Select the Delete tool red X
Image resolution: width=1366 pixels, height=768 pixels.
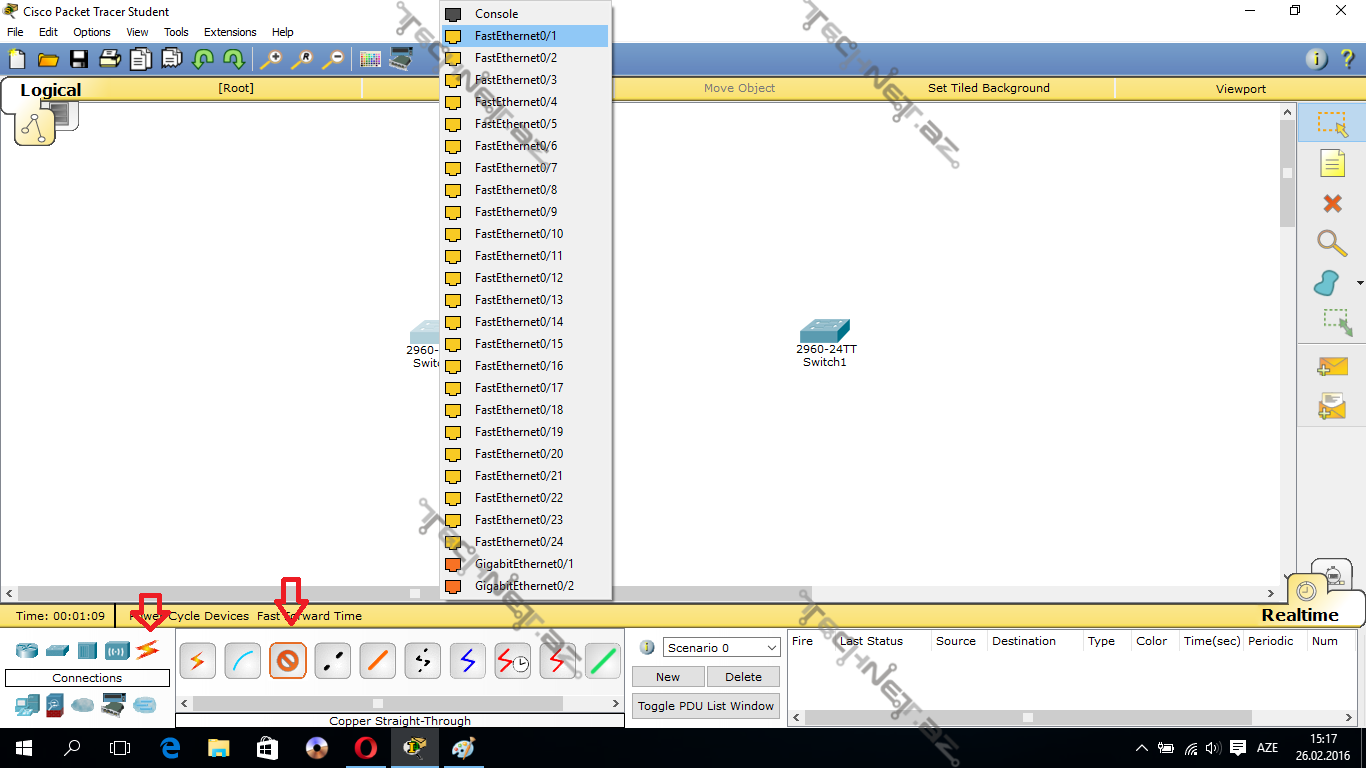(1332, 204)
